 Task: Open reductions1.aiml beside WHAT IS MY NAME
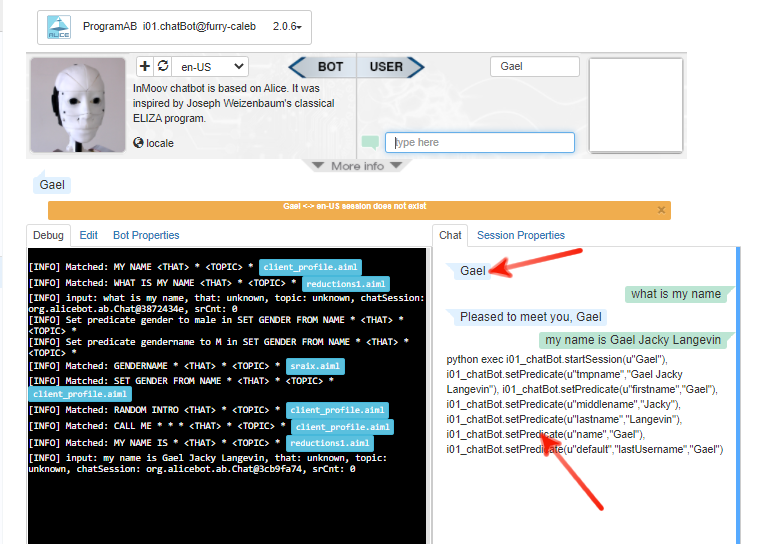(346, 284)
